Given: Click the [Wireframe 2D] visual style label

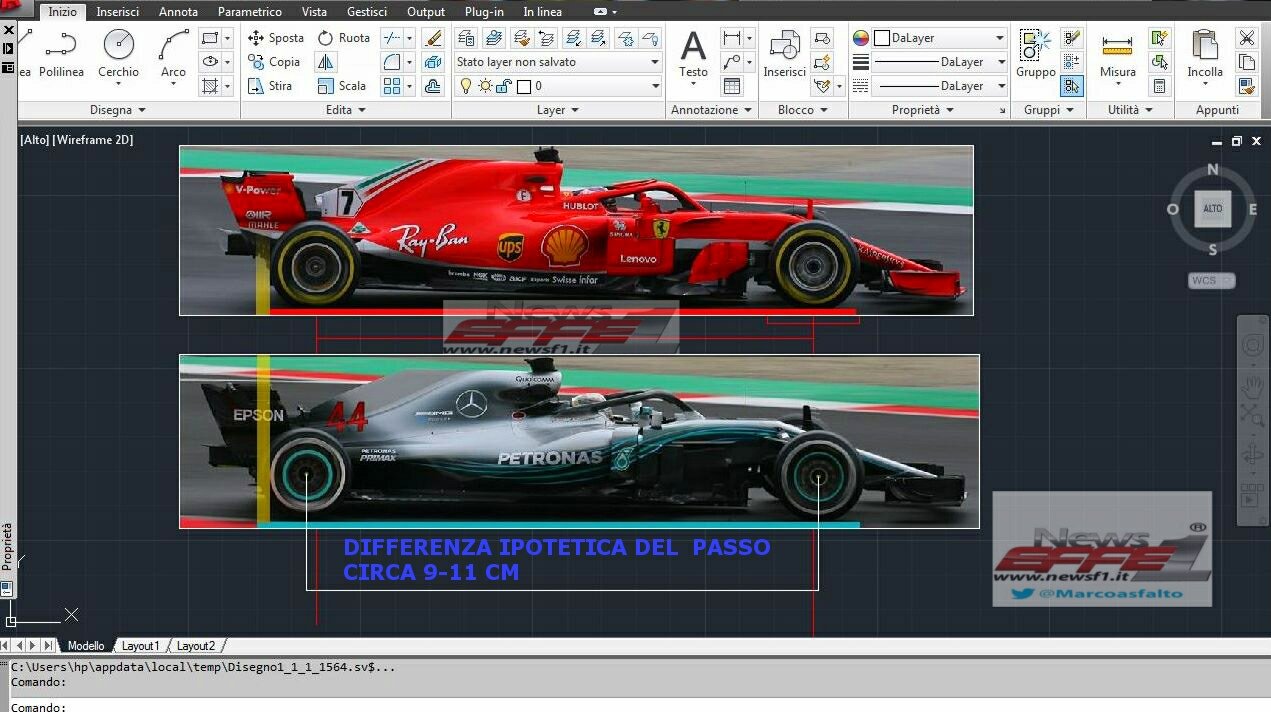Looking at the screenshot, I should coord(93,140).
